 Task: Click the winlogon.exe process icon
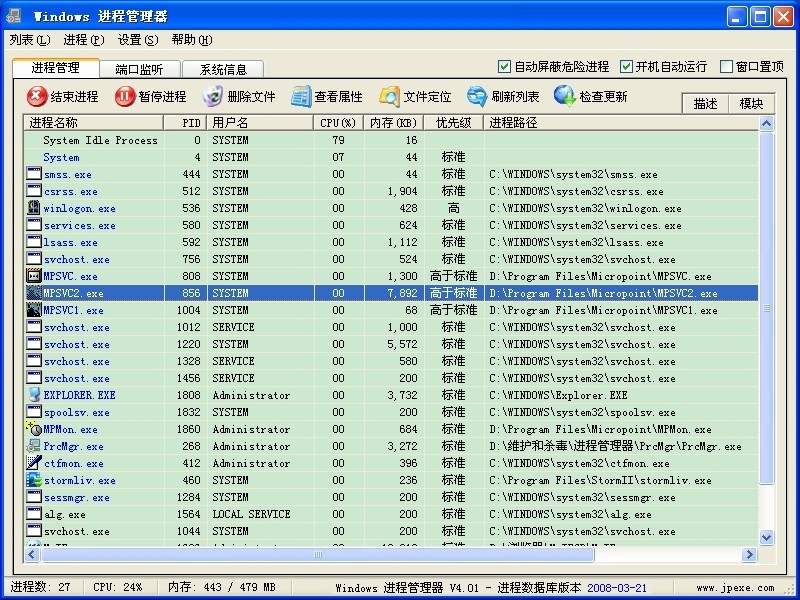tap(34, 208)
